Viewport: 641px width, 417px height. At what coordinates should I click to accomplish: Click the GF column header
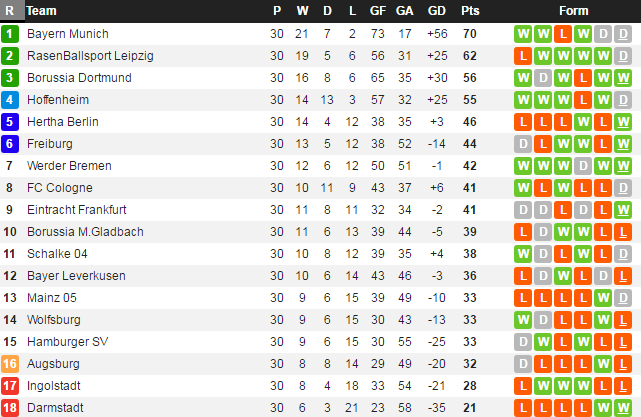(377, 11)
